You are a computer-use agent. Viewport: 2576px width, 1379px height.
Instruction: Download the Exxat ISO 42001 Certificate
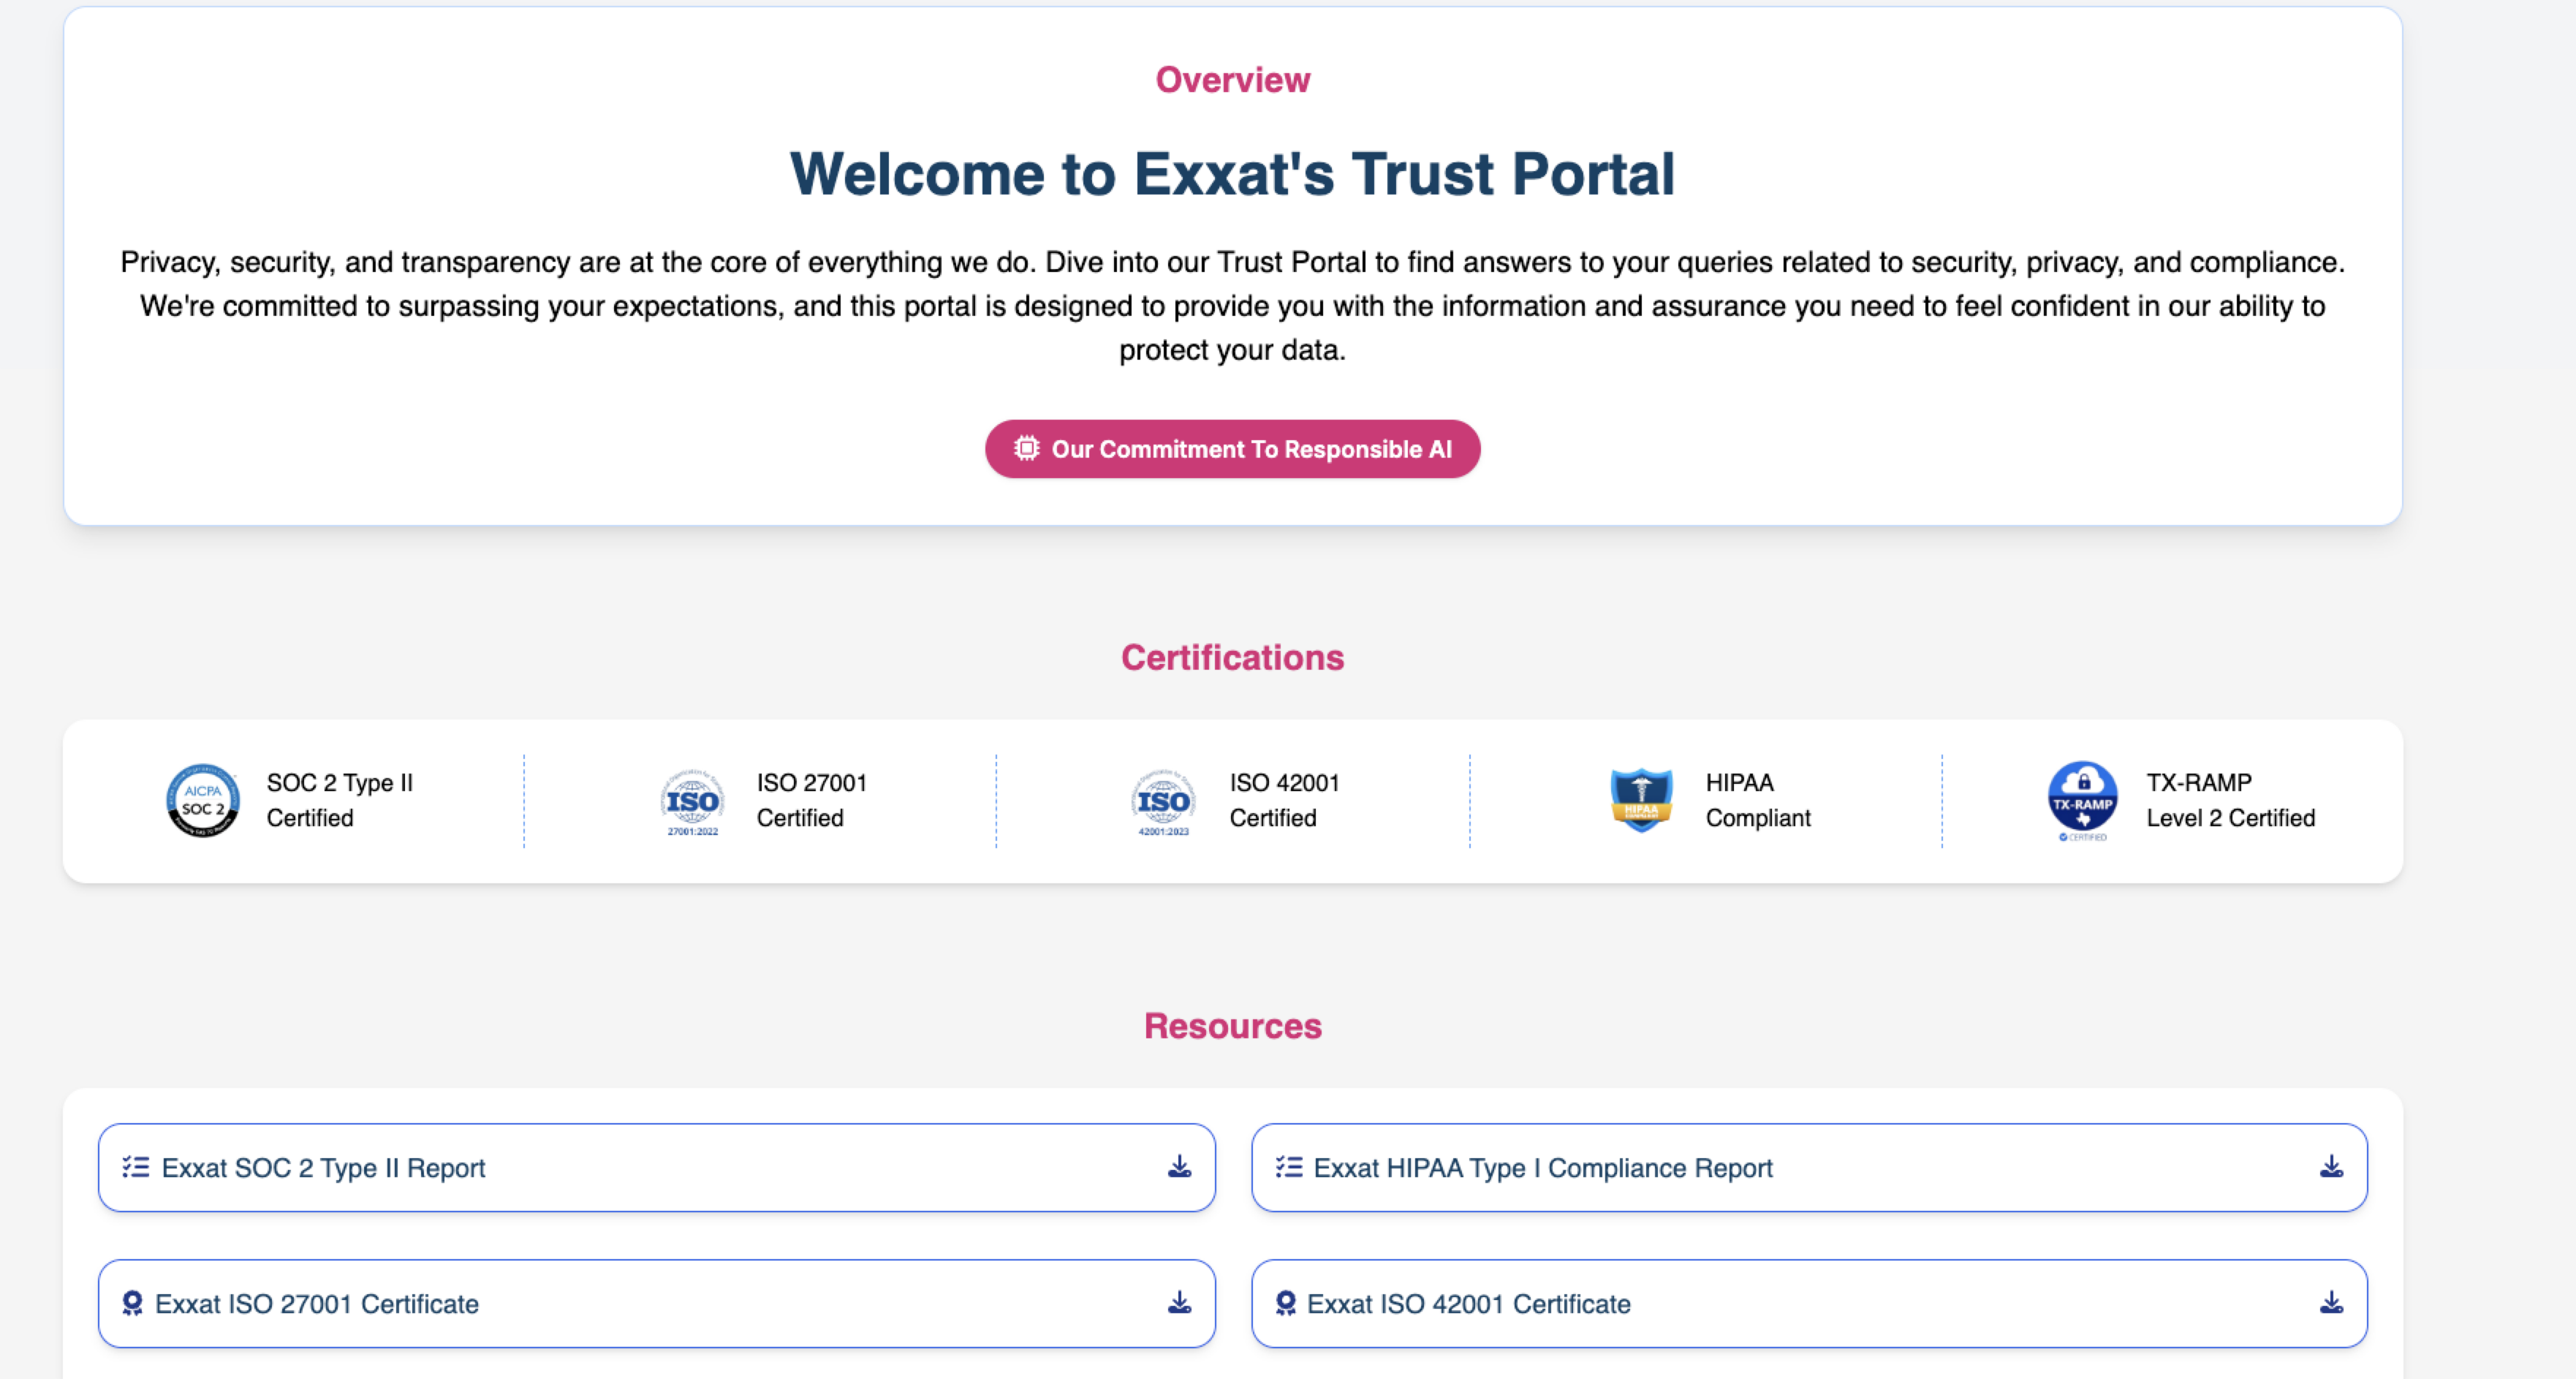point(2331,1303)
